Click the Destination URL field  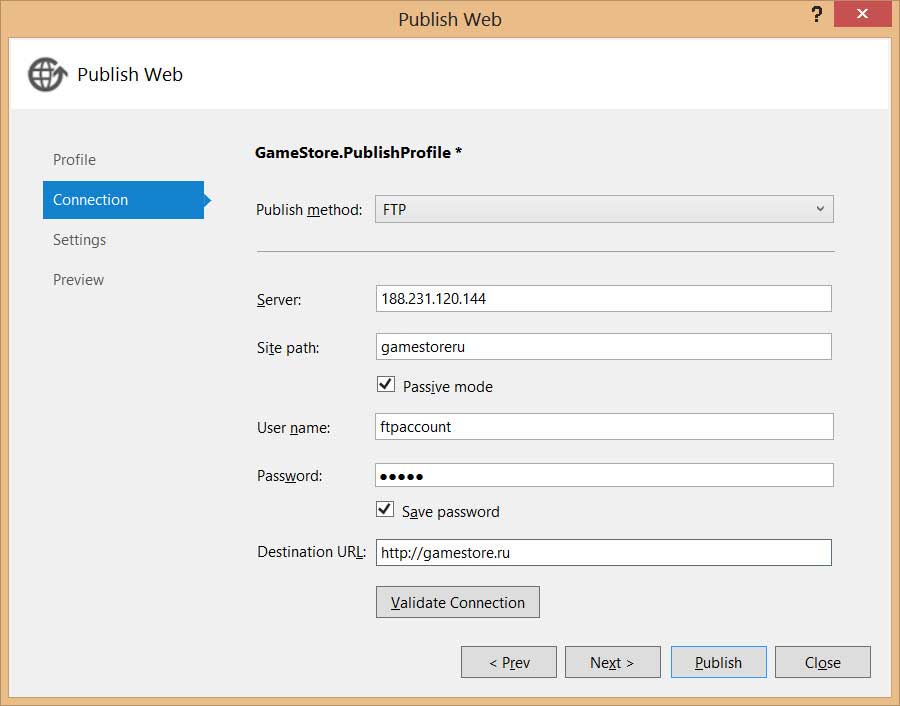(603, 552)
